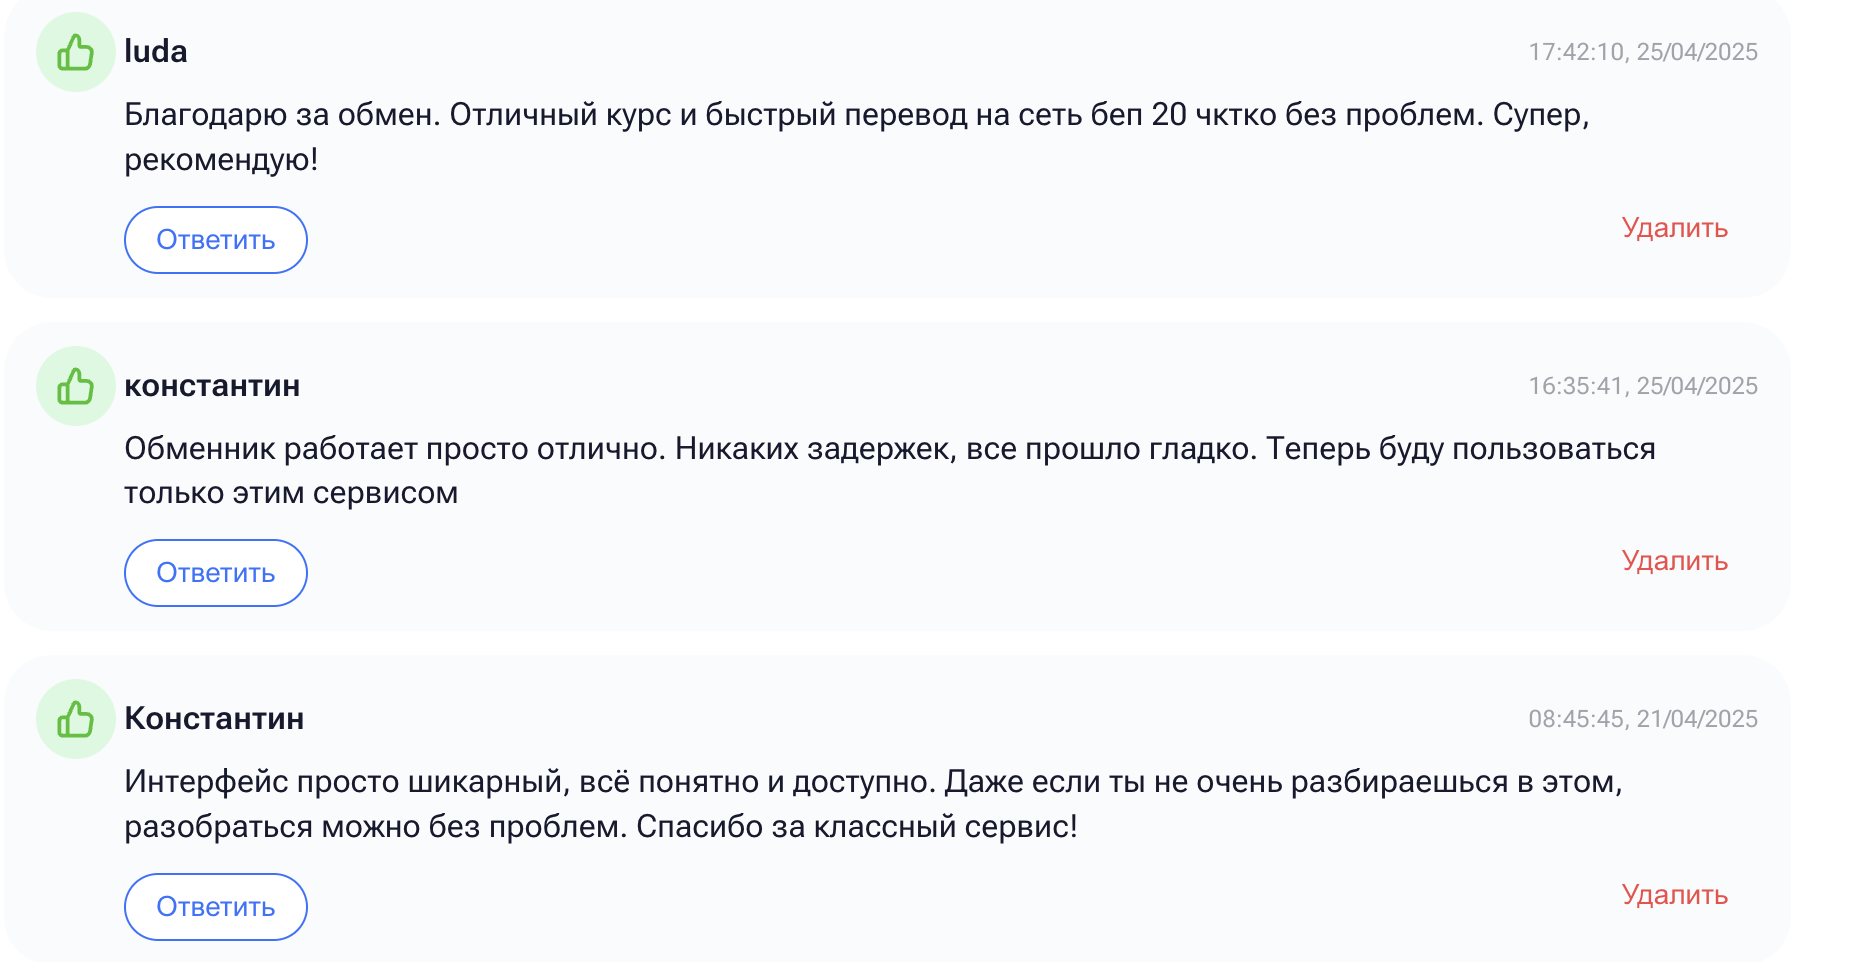Click the date 08:45:45, 21/04/2025
The width and height of the screenshot is (1876, 962).
point(1642,718)
